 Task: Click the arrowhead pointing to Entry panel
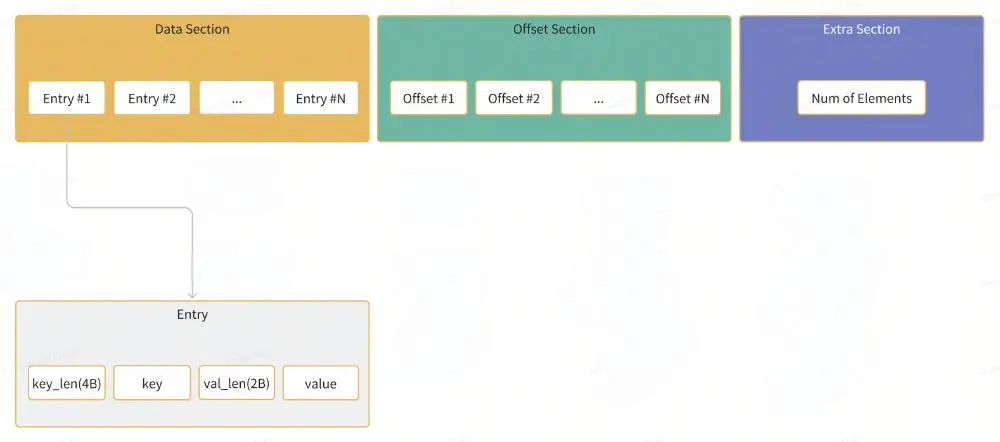pyautogui.click(x=192, y=293)
